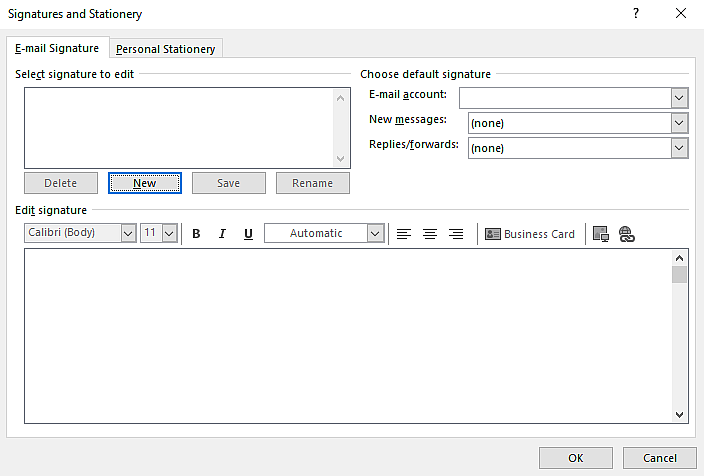Viewport: 704px width, 476px height.
Task: Align signature text to the left
Action: 404,234
